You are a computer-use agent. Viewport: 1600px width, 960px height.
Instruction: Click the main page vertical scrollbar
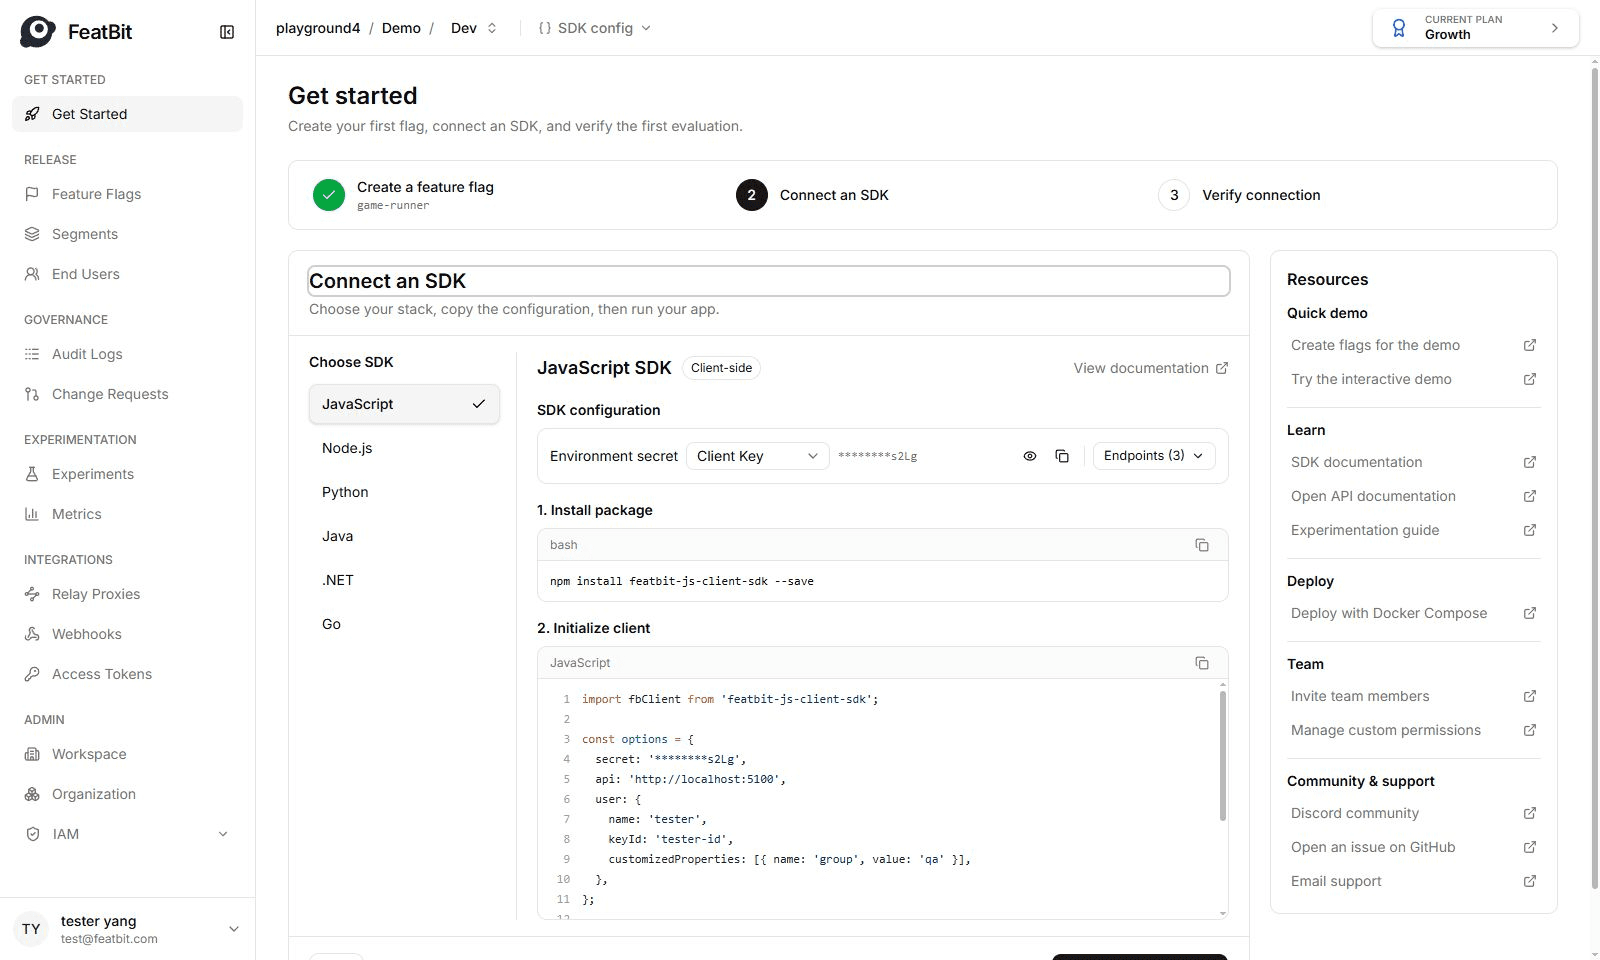[x=1594, y=478]
